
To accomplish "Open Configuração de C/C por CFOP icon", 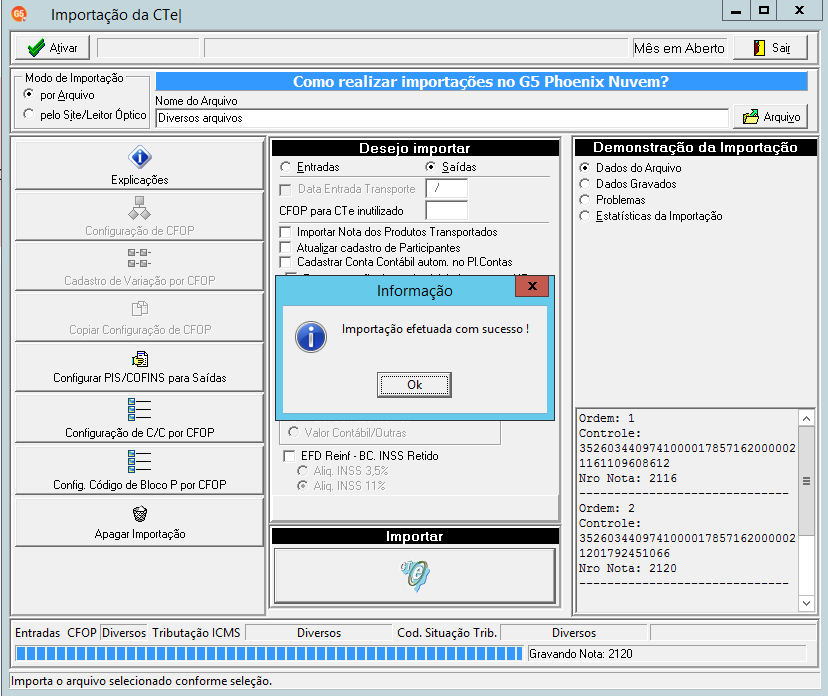I will tap(139, 409).
